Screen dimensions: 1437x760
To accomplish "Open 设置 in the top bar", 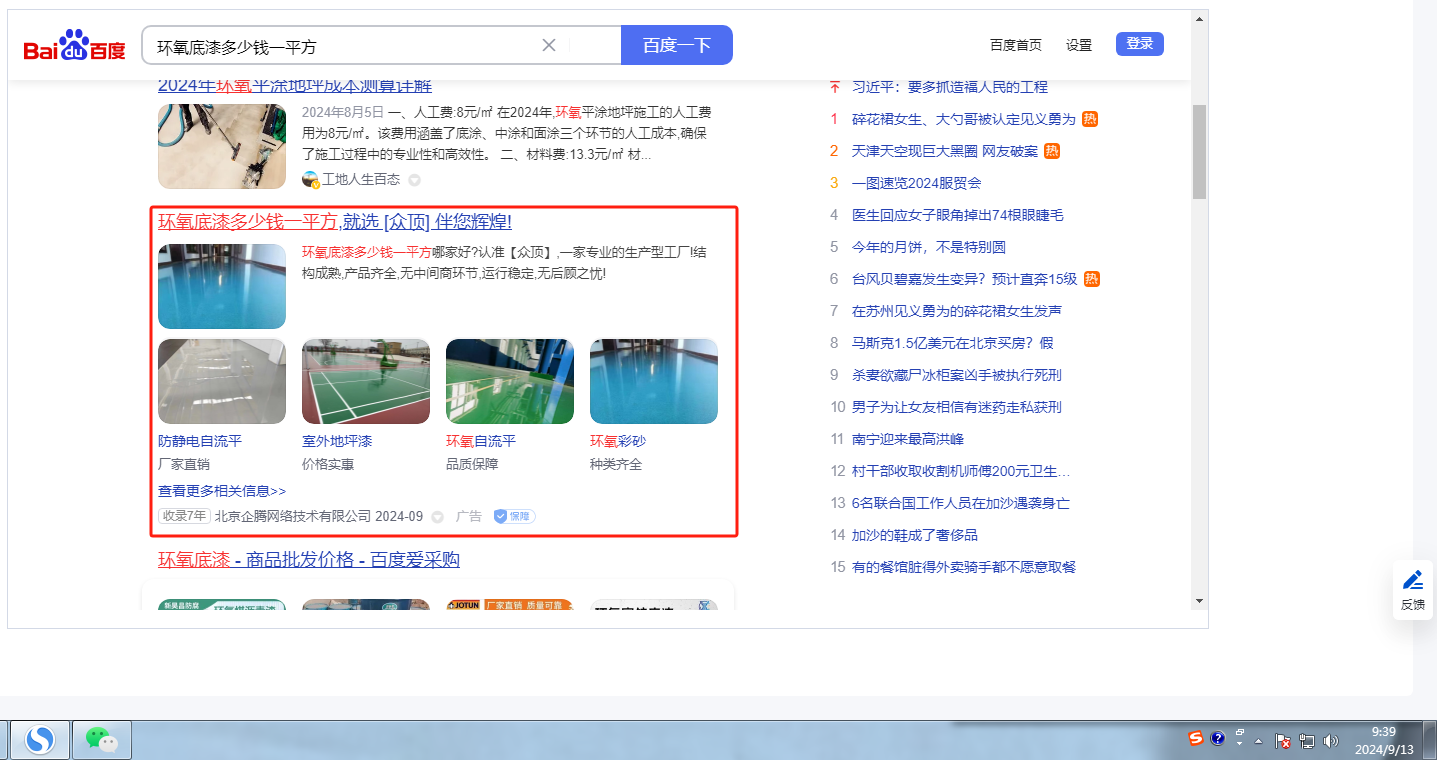I will 1079,45.
